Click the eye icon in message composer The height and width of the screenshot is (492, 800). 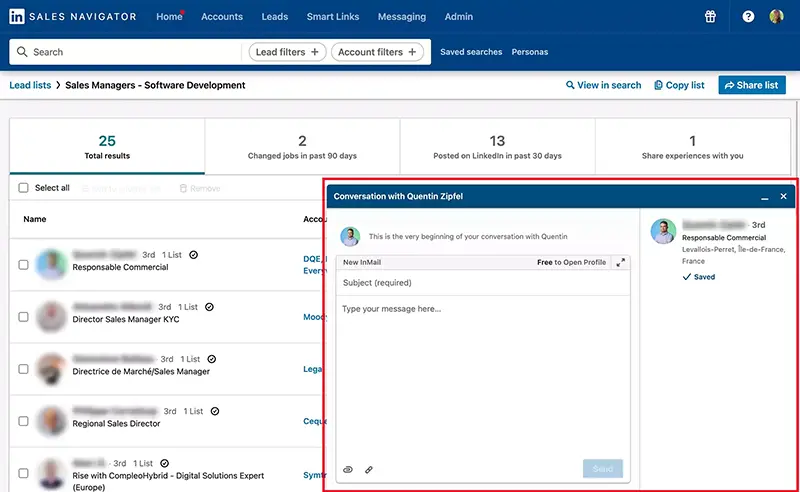[348, 470]
